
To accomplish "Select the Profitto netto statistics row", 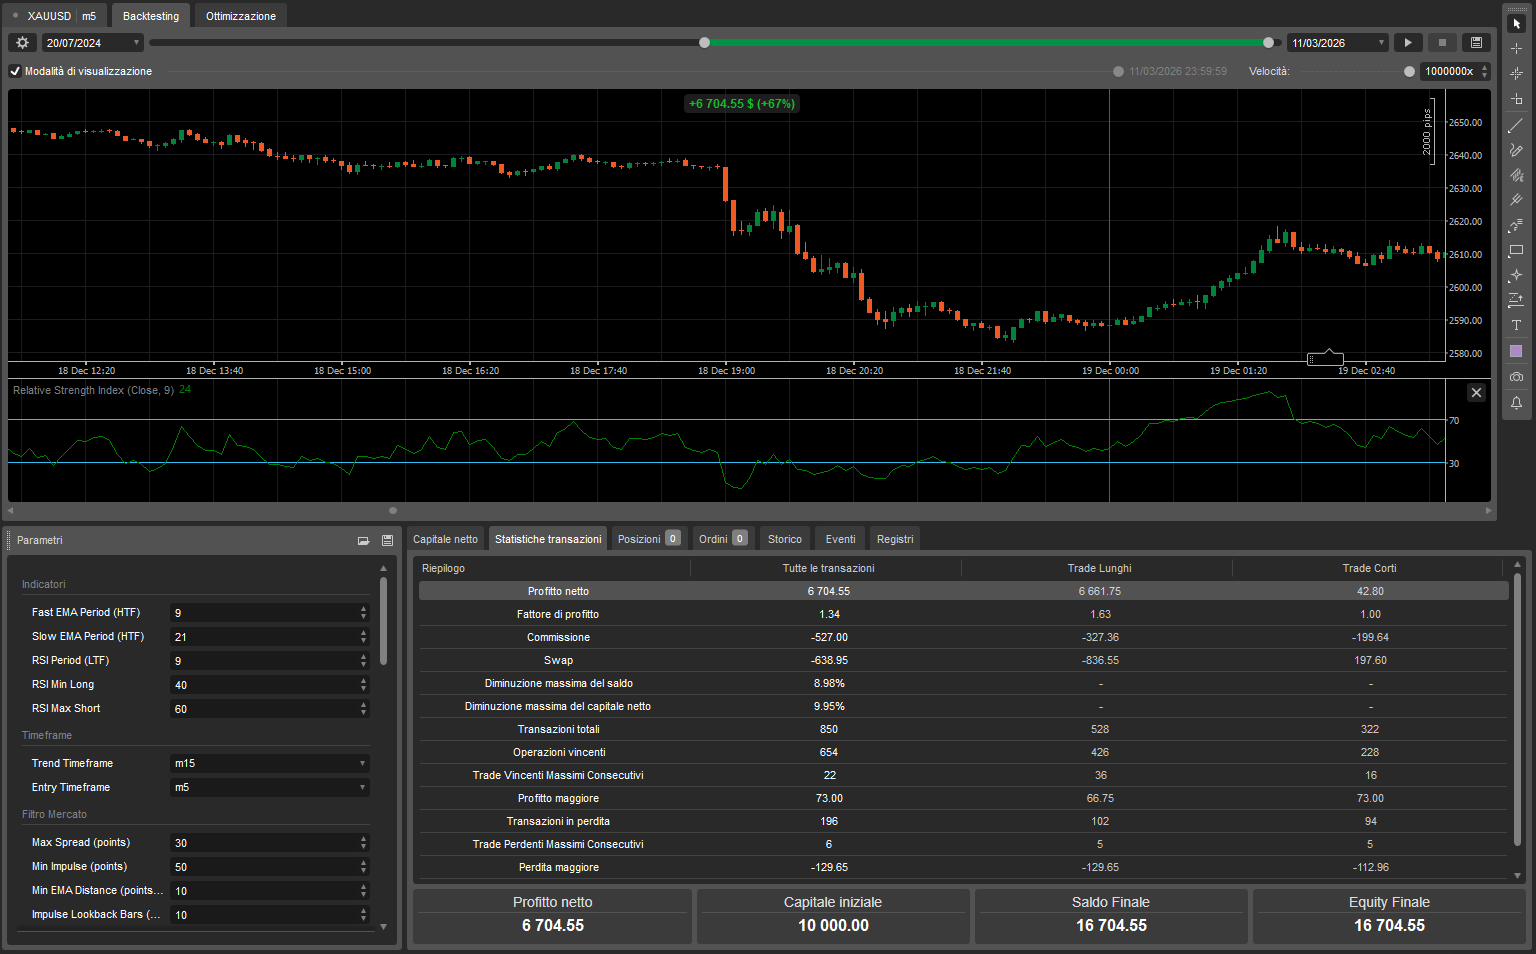I will coord(963,591).
